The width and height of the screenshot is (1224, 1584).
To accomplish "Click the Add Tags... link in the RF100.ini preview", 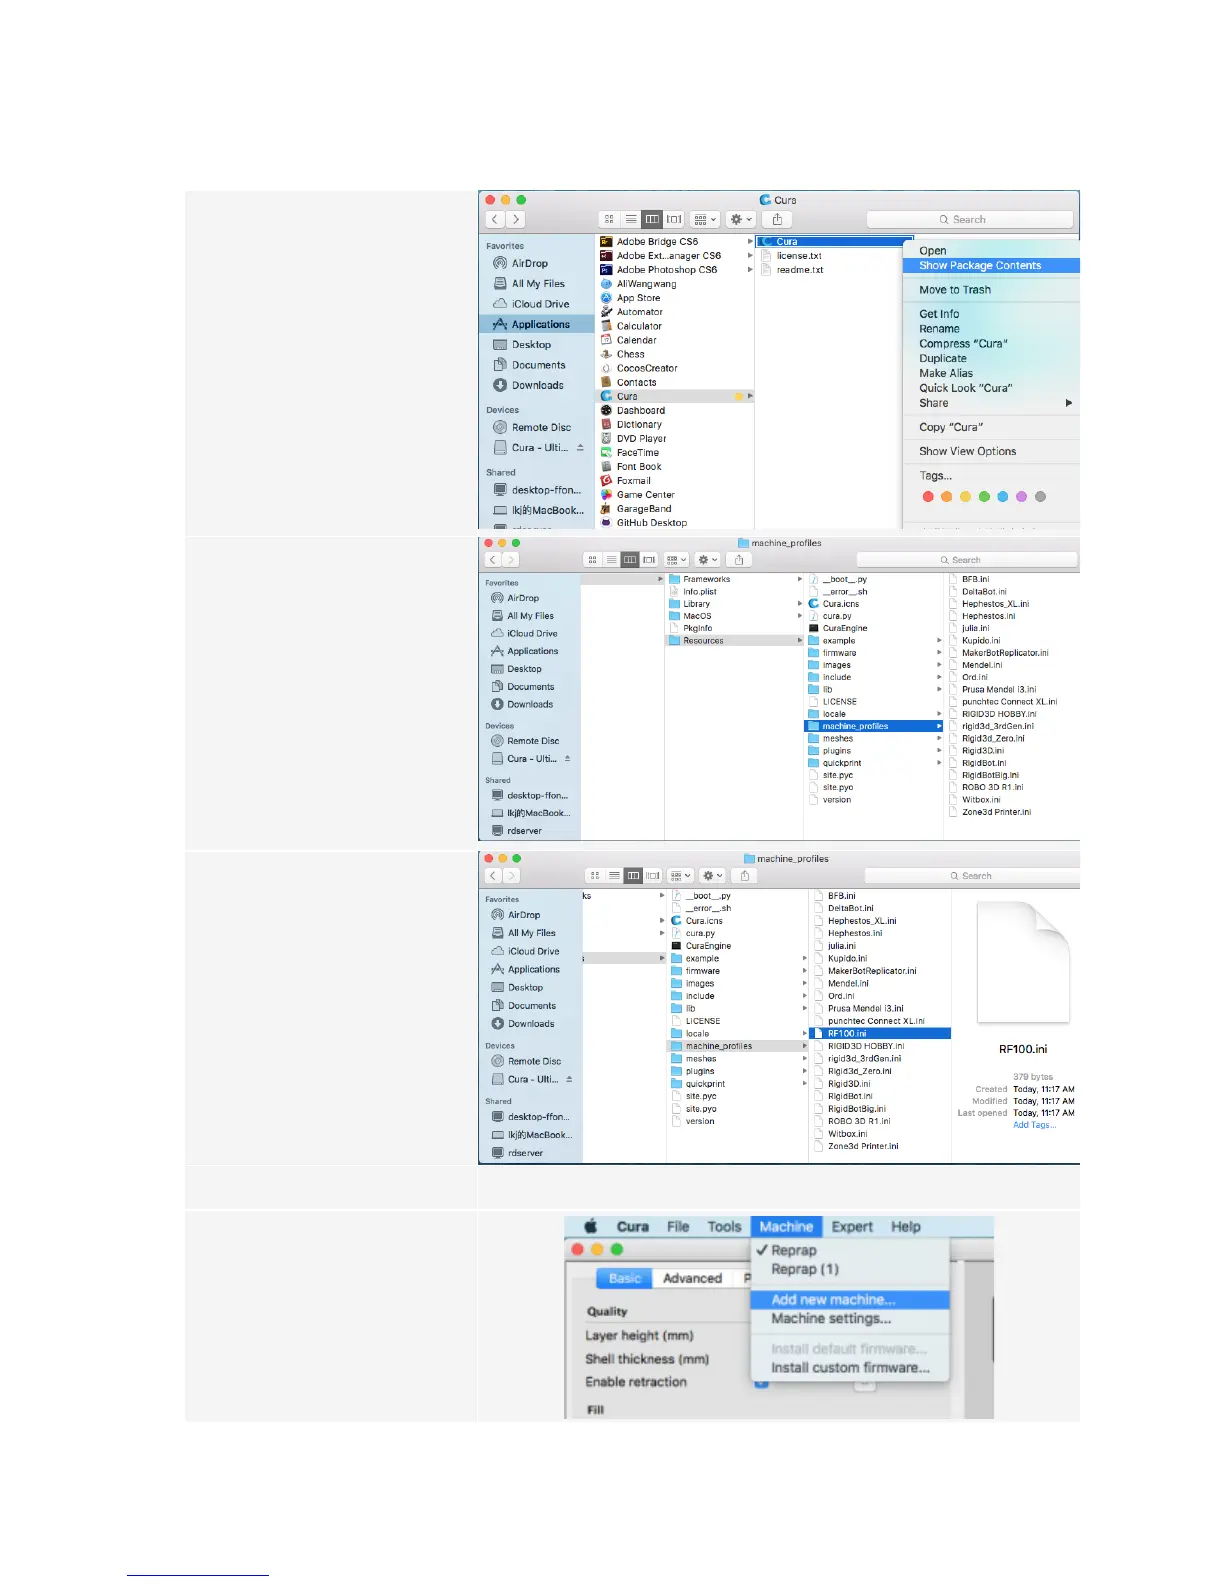I will (1034, 1125).
